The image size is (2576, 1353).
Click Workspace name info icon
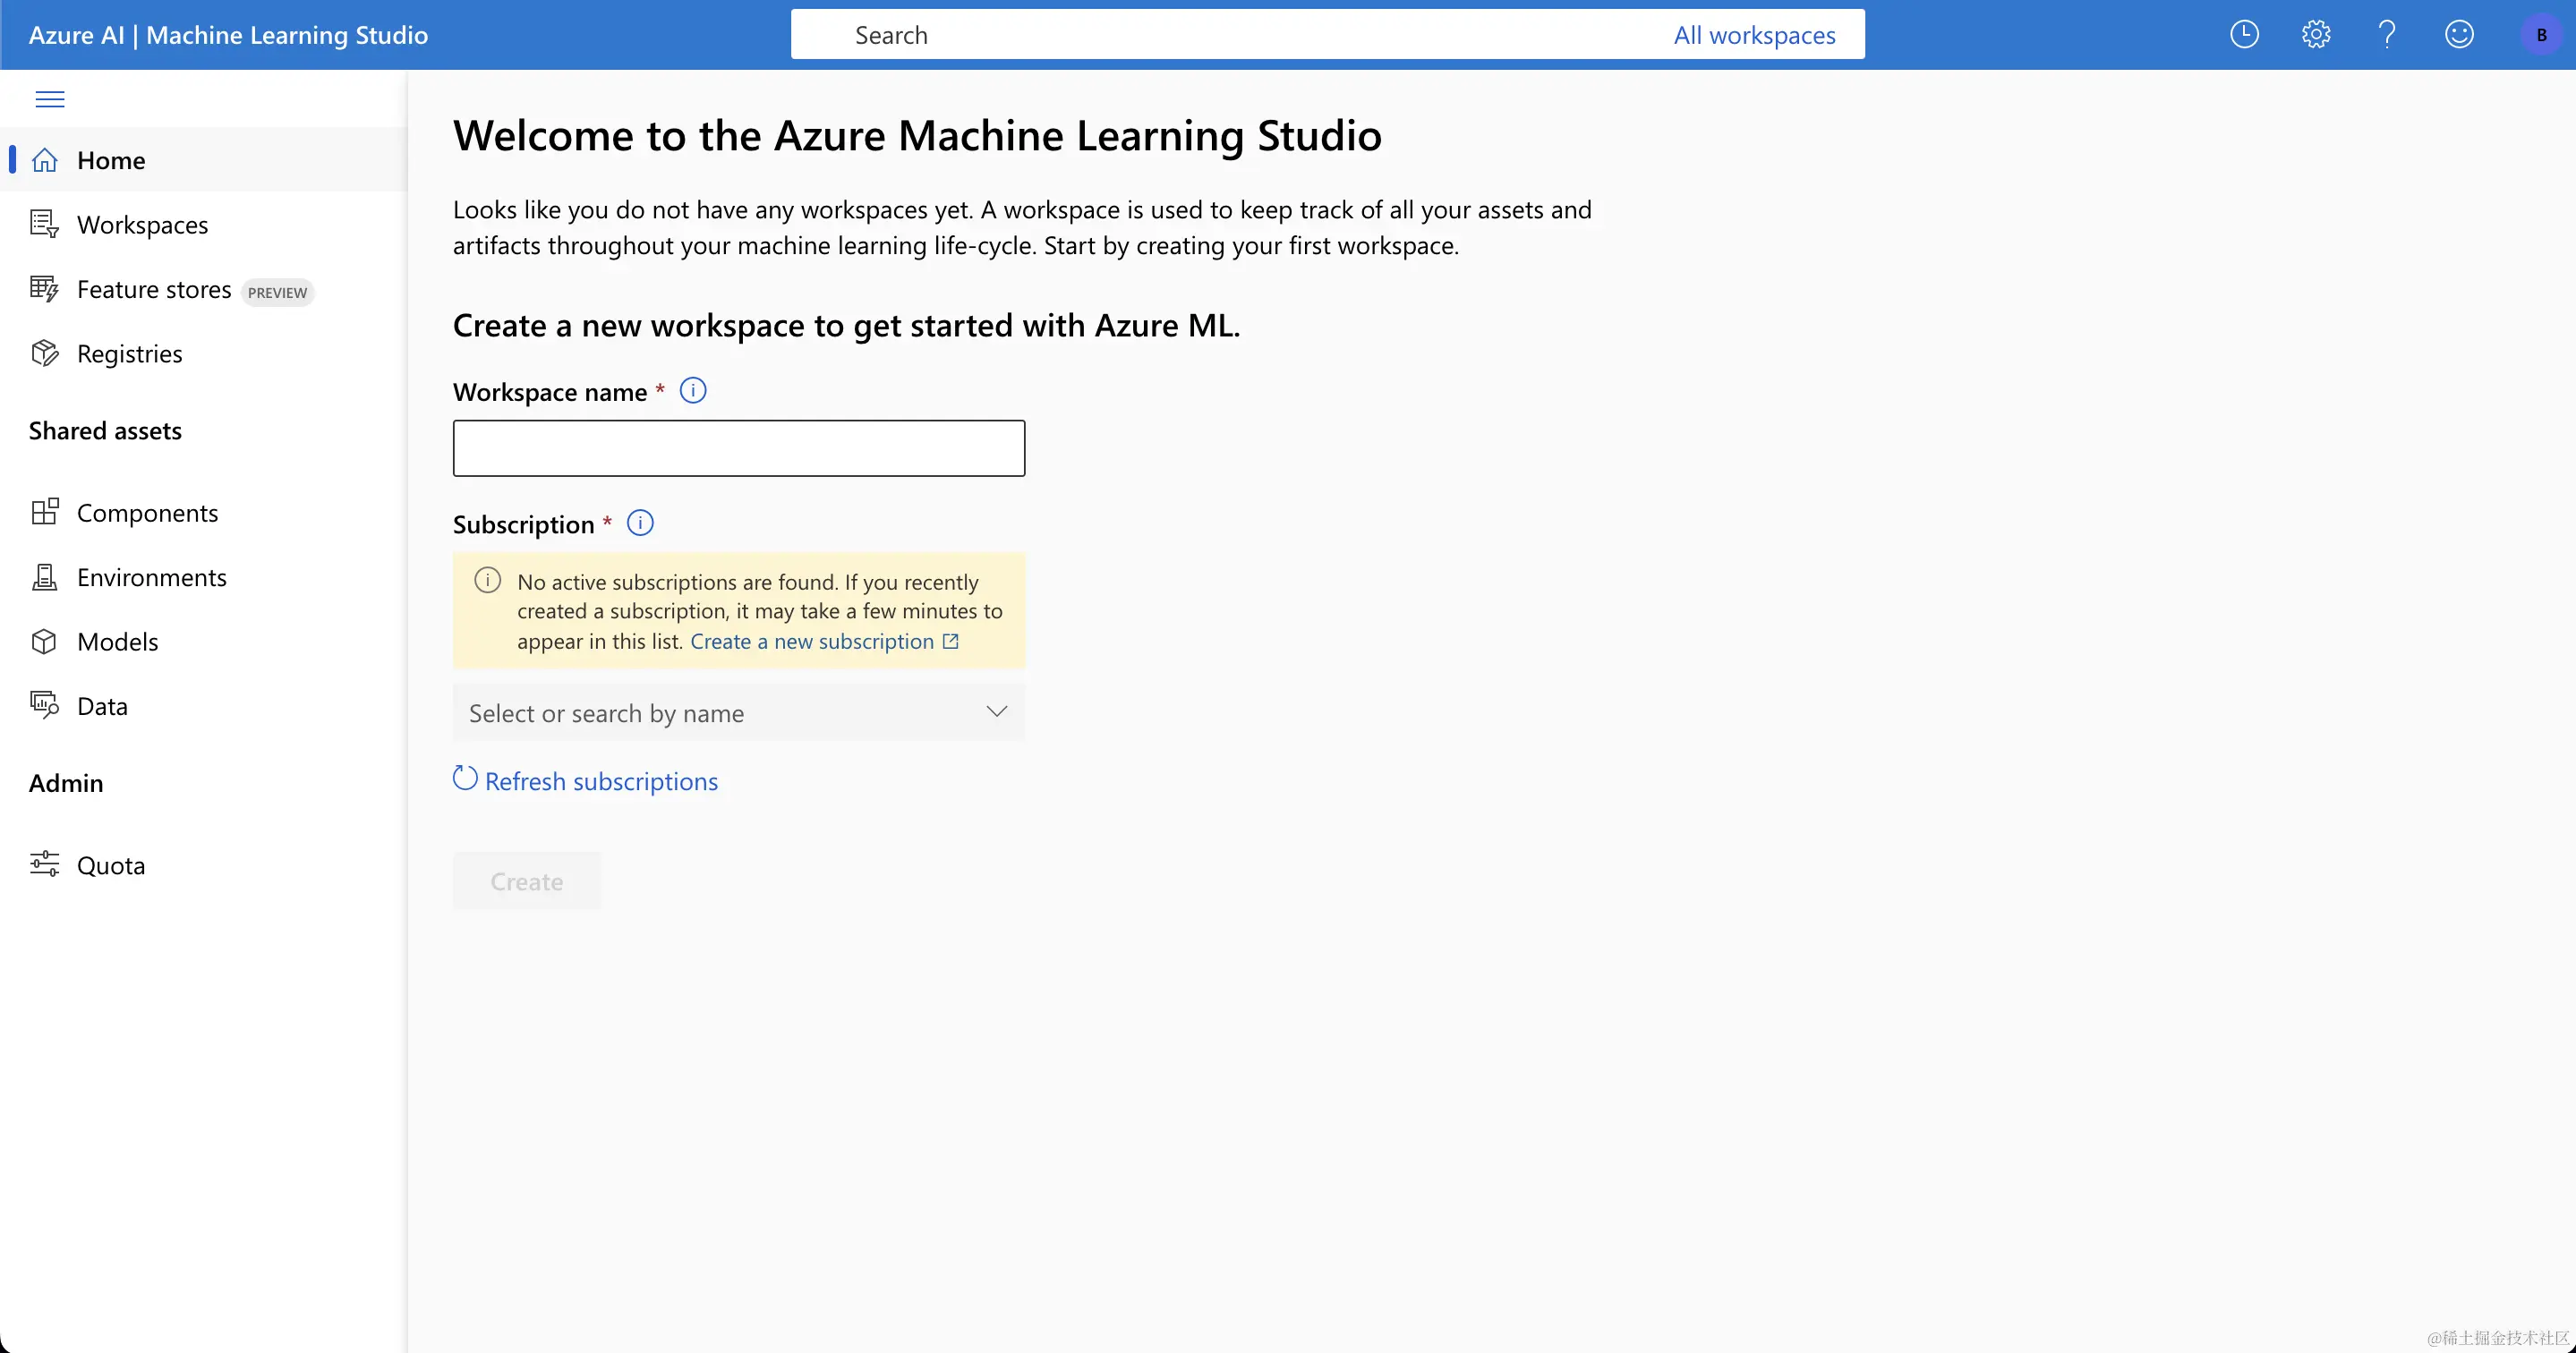[692, 391]
